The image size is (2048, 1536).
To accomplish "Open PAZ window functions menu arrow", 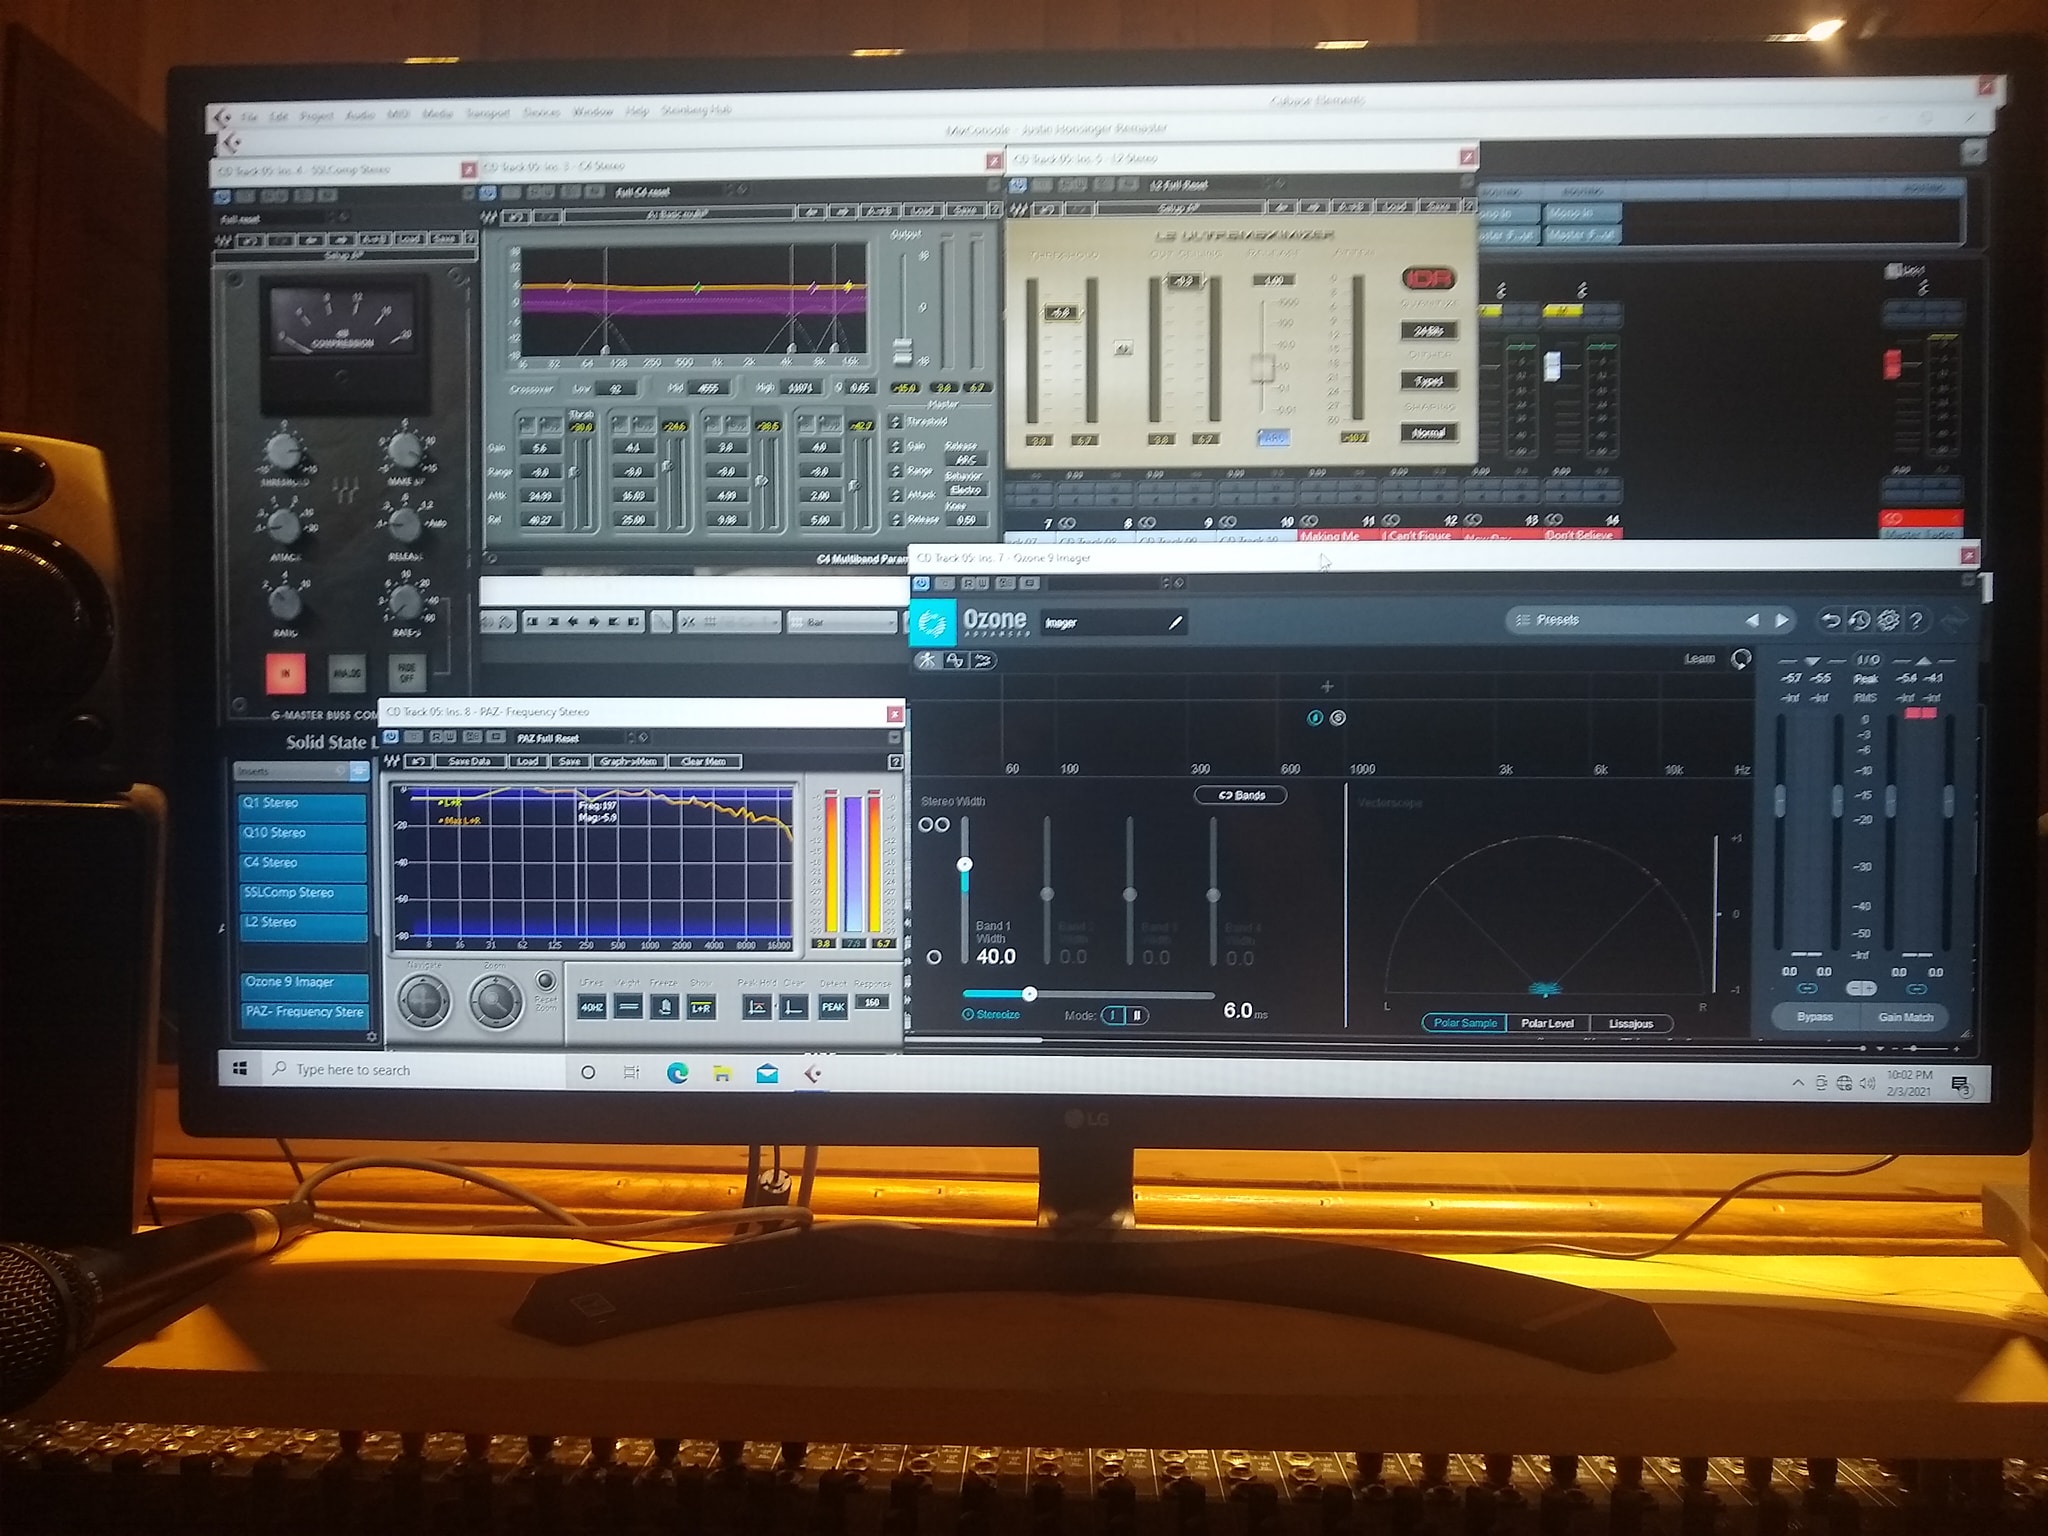I will tap(894, 737).
